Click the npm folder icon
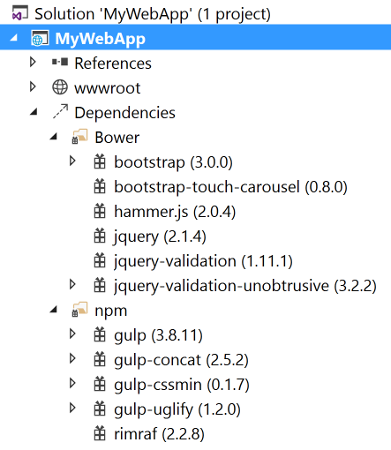Image resolution: width=391 pixels, height=450 pixels. point(80,309)
